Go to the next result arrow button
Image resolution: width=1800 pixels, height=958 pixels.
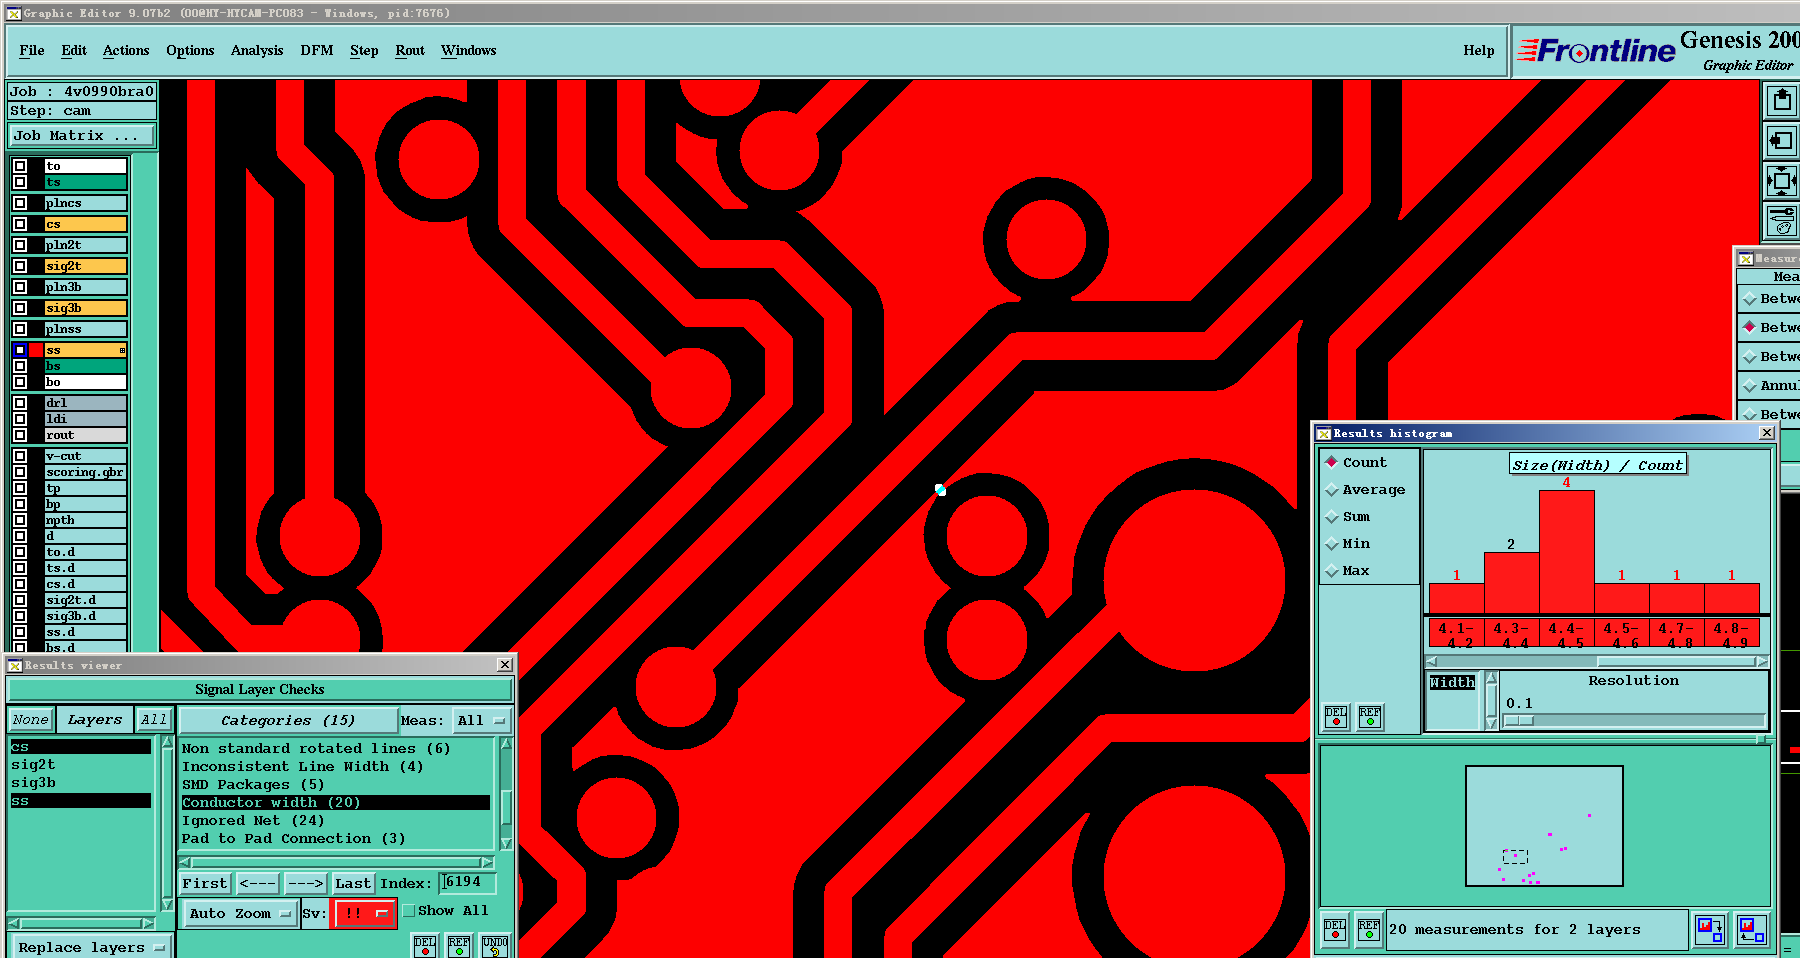point(305,883)
